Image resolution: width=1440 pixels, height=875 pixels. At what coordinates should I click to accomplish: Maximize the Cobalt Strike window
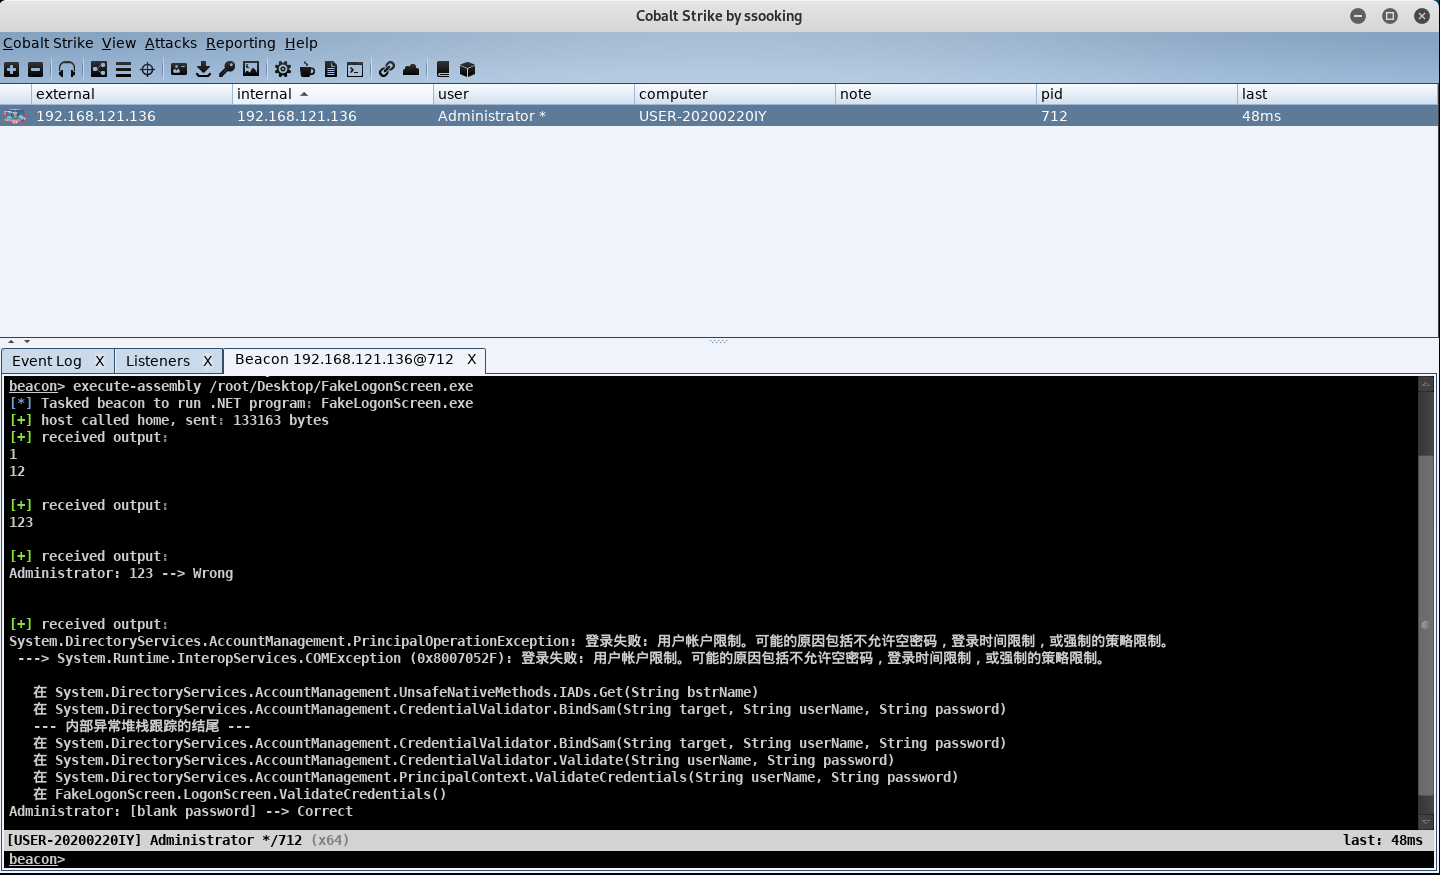pos(1390,15)
